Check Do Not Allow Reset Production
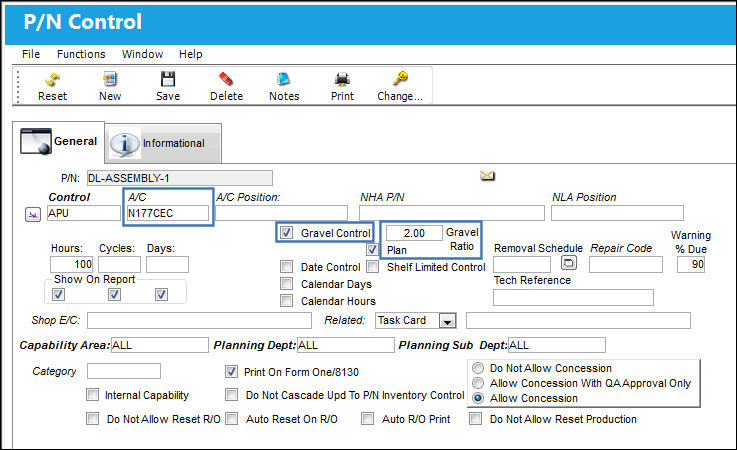The height and width of the screenshot is (450, 737). [476, 418]
